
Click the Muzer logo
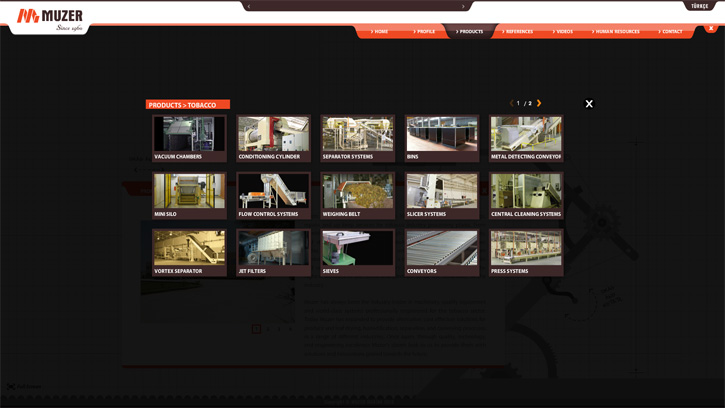coord(50,18)
